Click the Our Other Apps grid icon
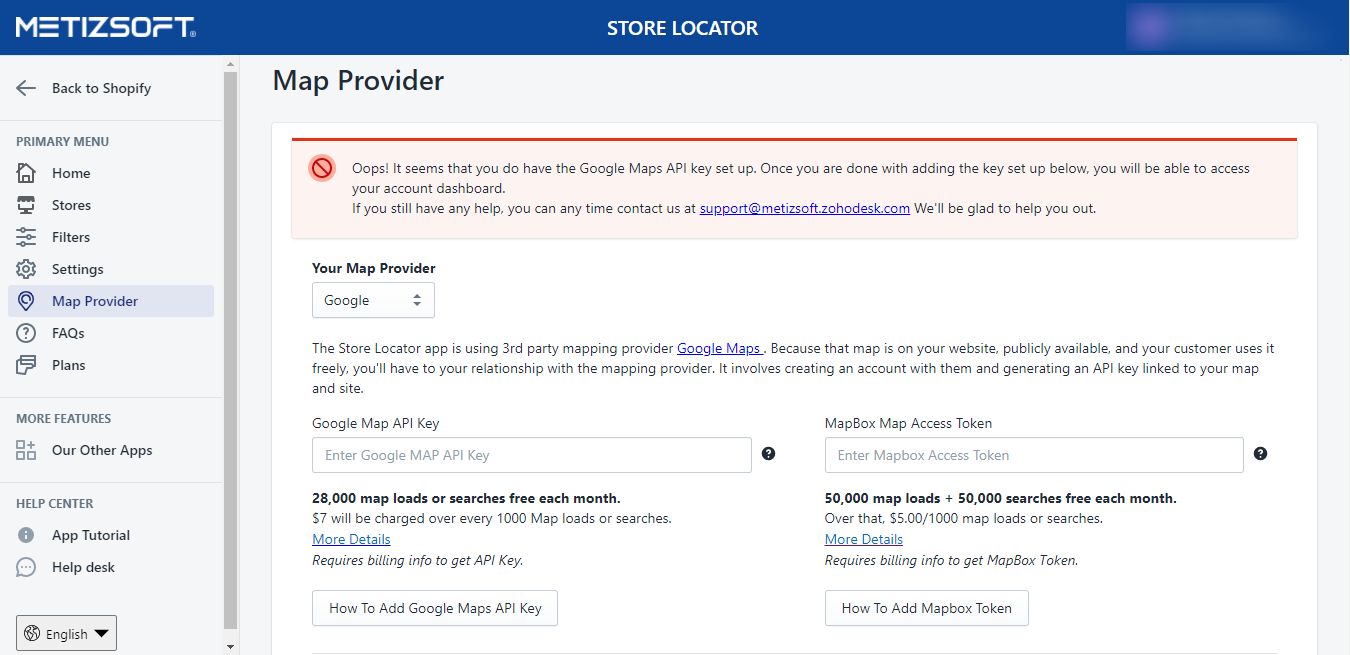The width and height of the screenshot is (1350, 655). 26,450
